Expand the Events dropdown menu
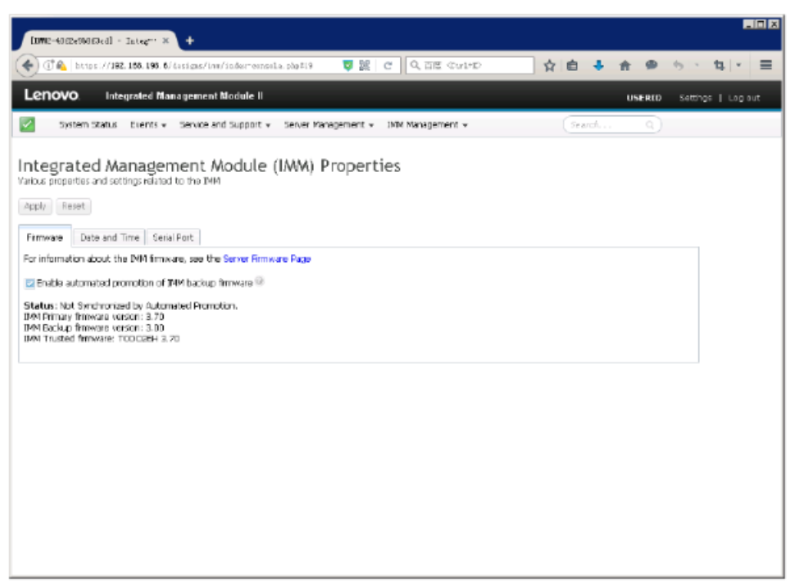This screenshot has height=582, width=794. coord(148,125)
